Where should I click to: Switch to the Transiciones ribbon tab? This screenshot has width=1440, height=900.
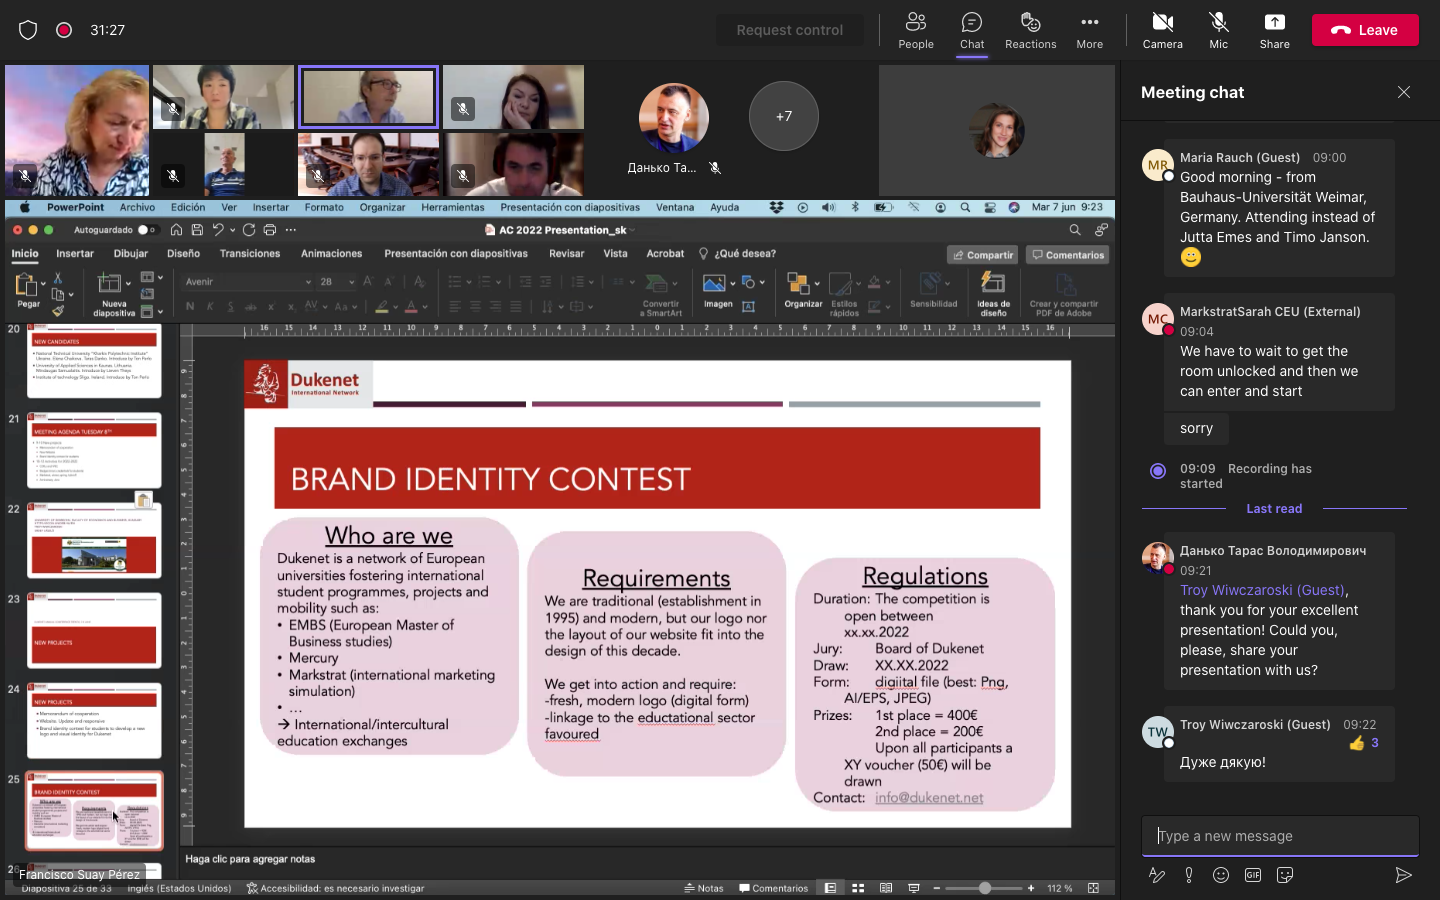[250, 254]
